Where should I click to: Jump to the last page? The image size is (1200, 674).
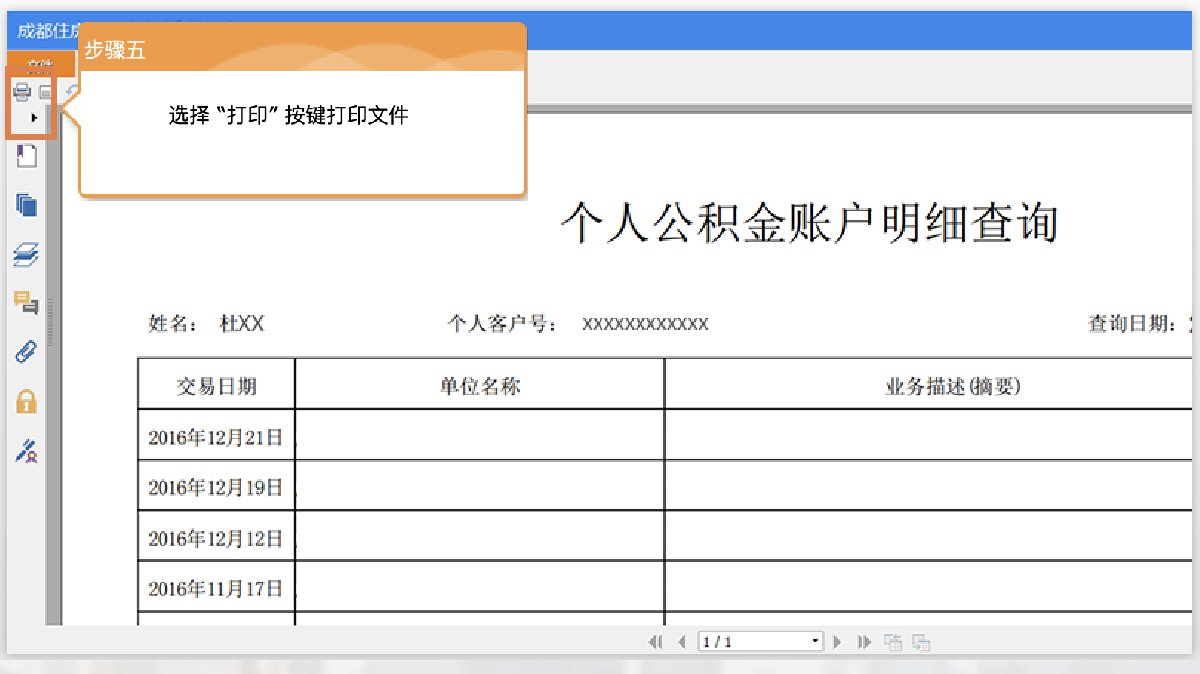click(x=864, y=642)
